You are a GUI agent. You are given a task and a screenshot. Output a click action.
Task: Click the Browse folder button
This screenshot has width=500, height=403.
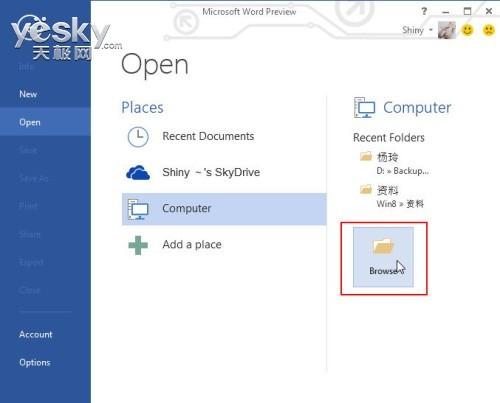383,257
